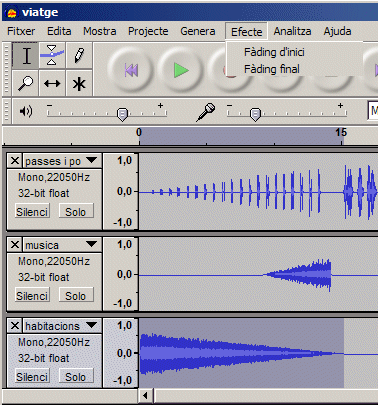Select the Selection (I-beam) tool
The width and height of the screenshot is (378, 405).
pos(26,56)
